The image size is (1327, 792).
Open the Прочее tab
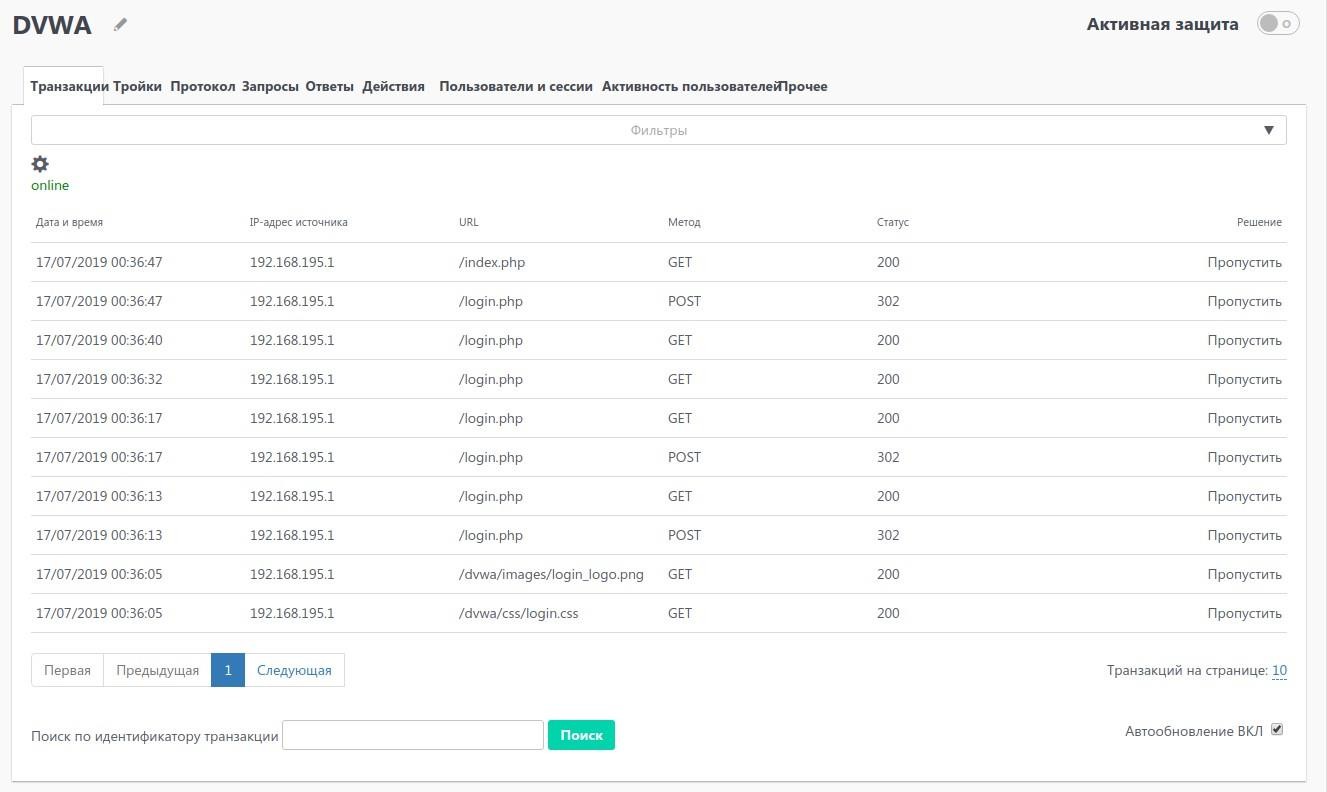click(x=804, y=86)
